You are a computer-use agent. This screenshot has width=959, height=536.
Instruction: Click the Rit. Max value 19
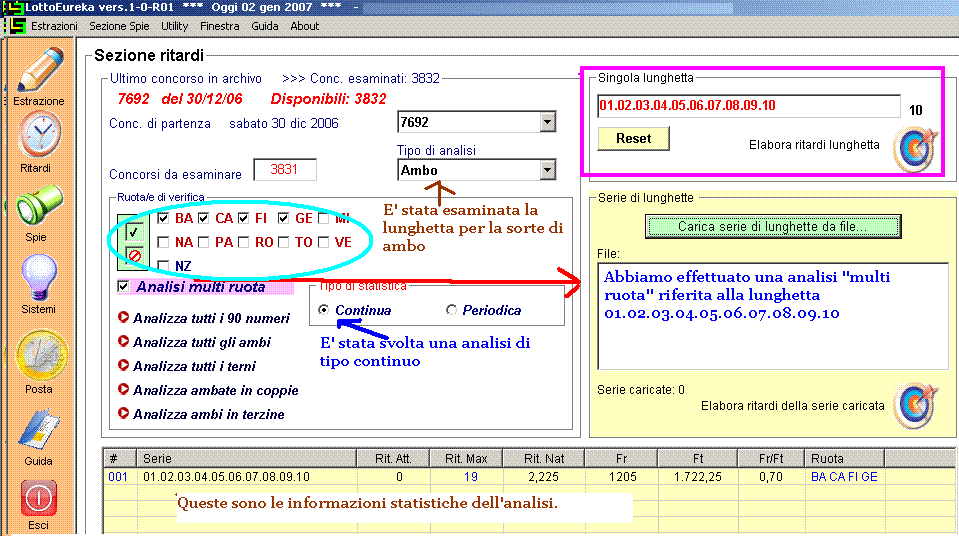(470, 477)
